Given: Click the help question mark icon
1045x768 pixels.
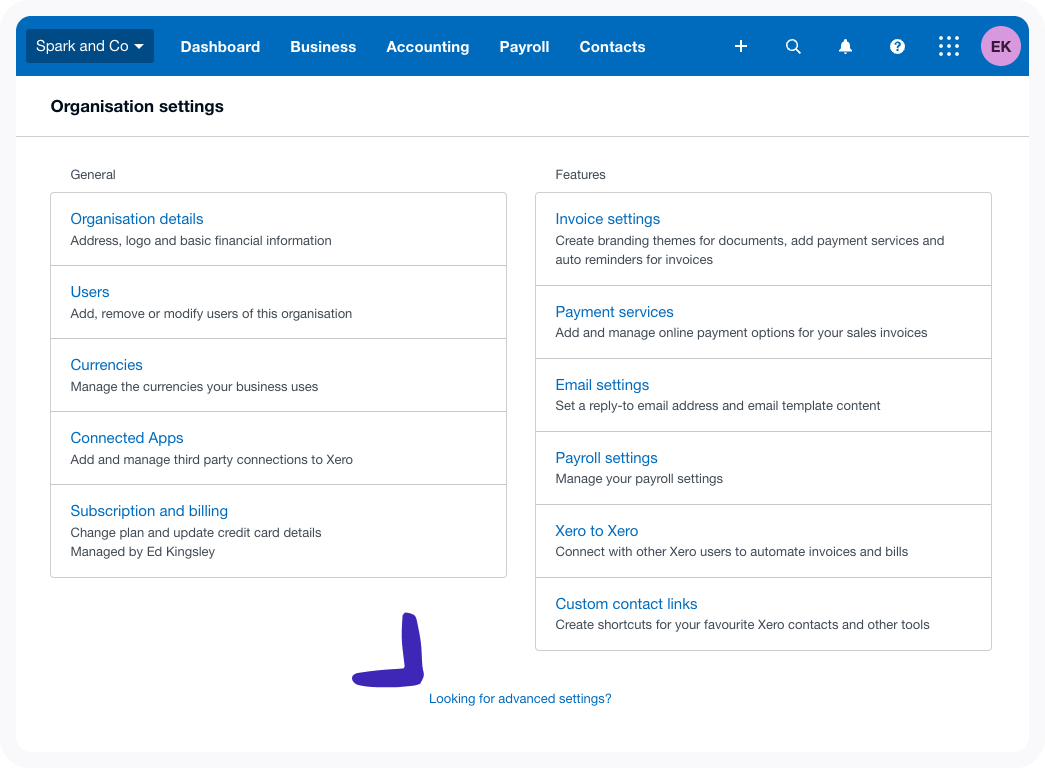Looking at the screenshot, I should pos(897,46).
